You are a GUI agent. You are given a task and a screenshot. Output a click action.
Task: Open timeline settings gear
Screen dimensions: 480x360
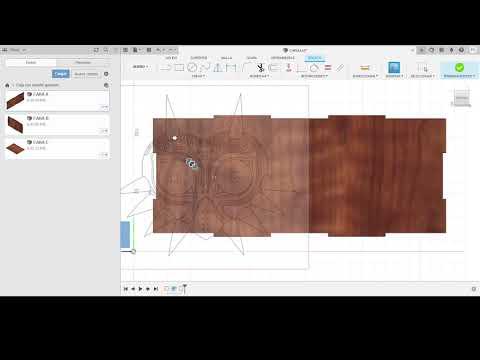click(x=474, y=289)
